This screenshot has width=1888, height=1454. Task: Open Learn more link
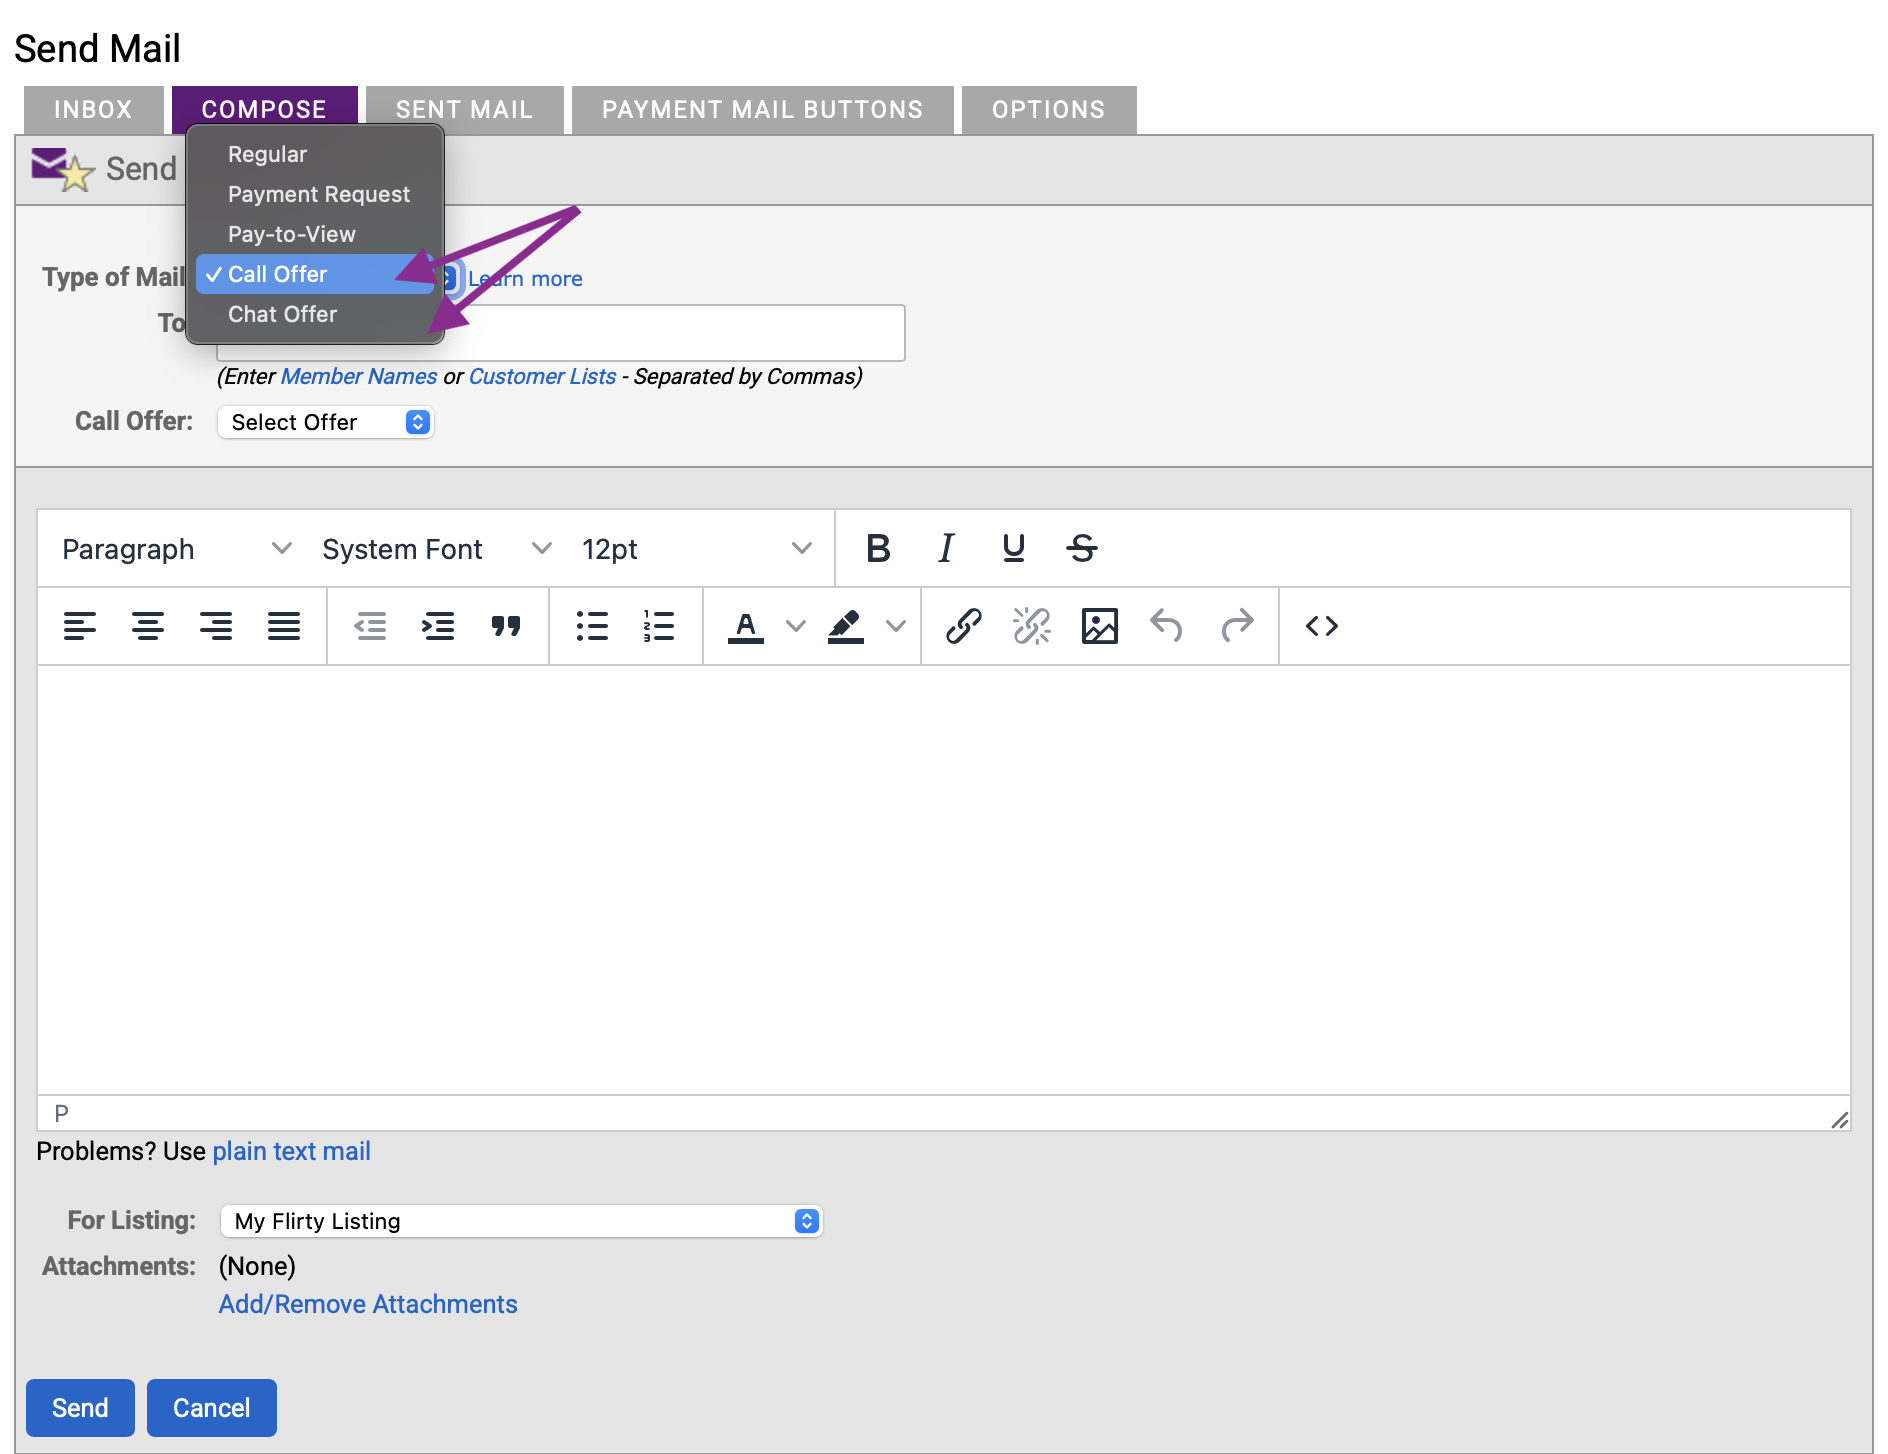pos(525,279)
